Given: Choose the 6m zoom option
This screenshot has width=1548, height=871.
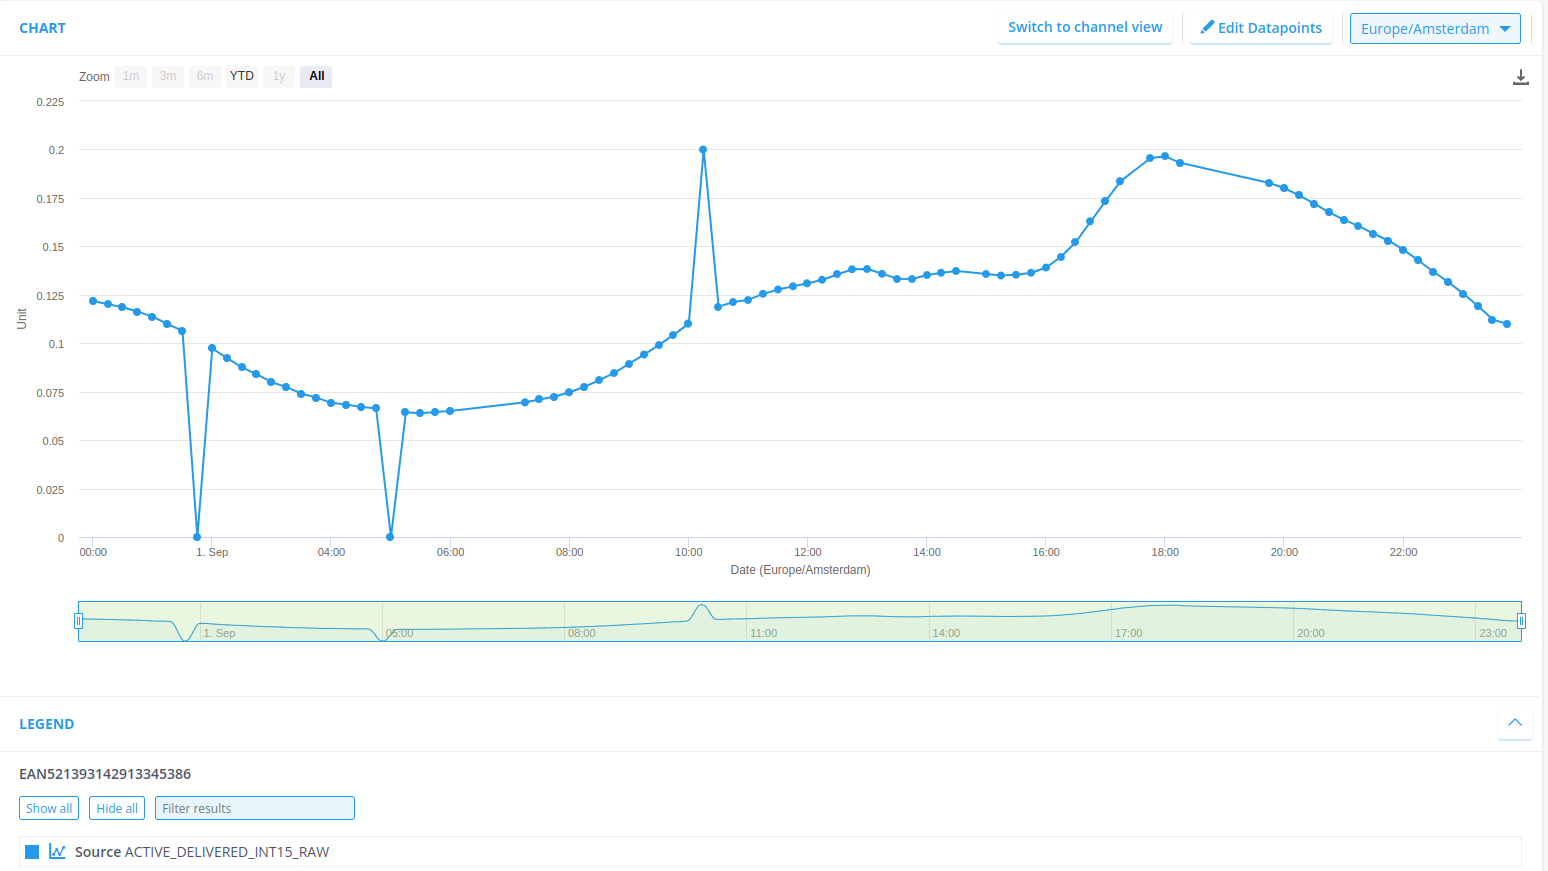Looking at the screenshot, I should coord(205,76).
